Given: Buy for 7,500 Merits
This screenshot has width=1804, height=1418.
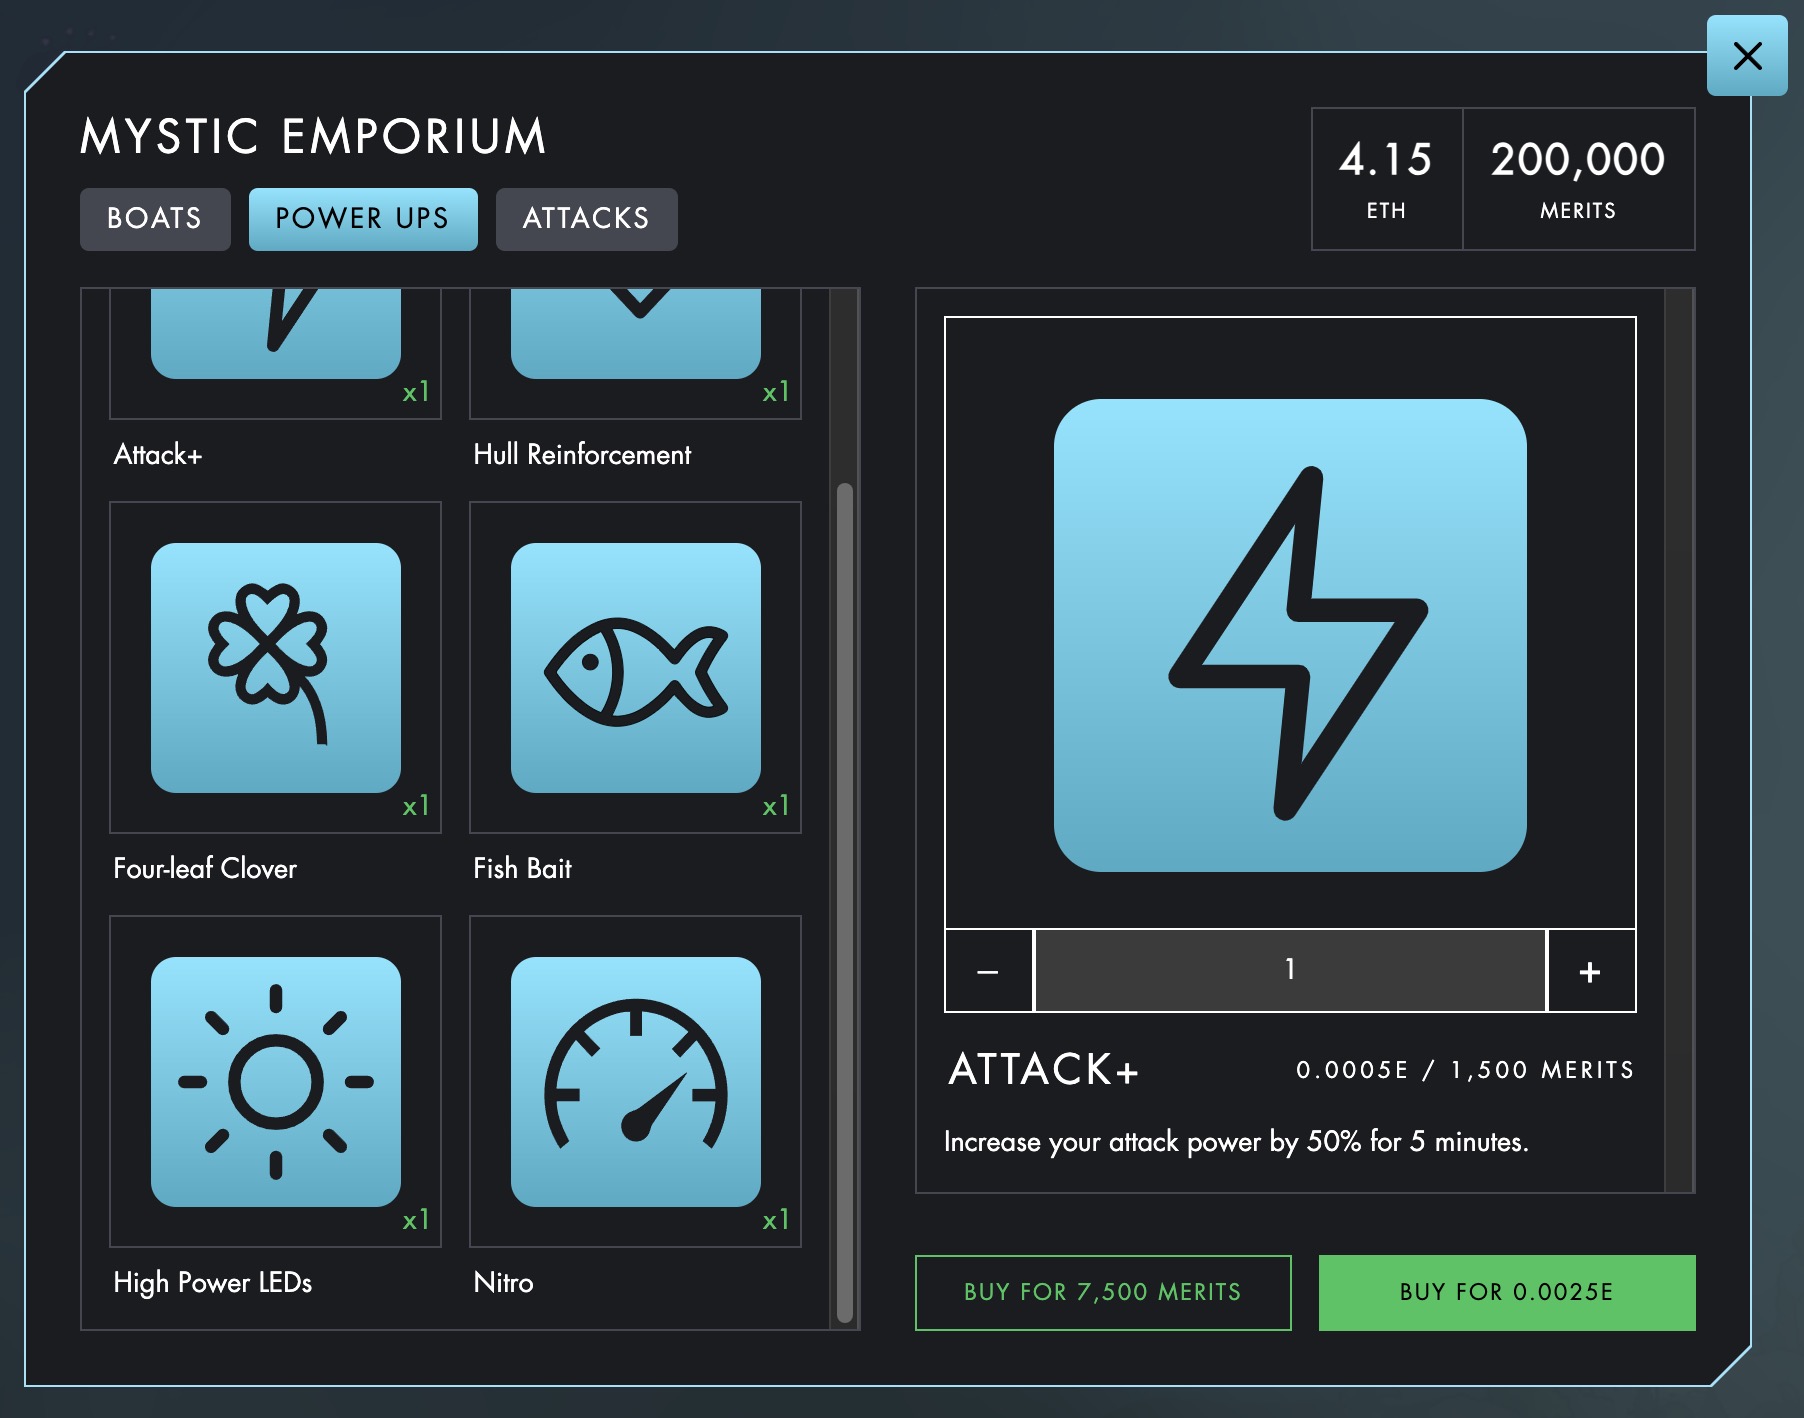Looking at the screenshot, I should 1103,1292.
